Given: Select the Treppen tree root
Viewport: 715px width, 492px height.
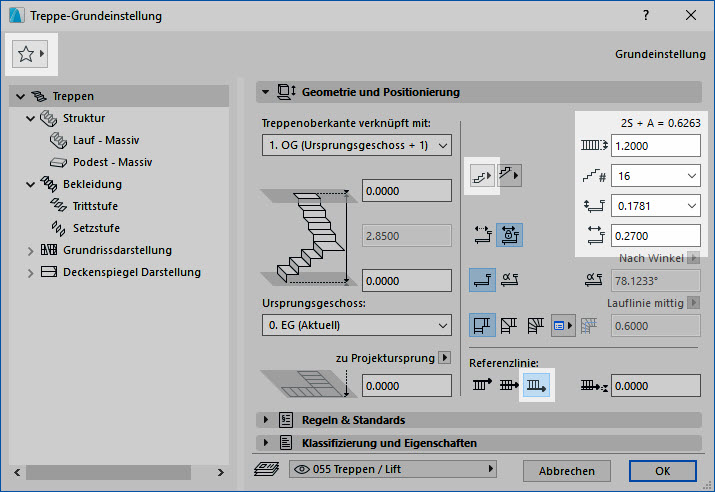Looking at the screenshot, I should point(119,96).
